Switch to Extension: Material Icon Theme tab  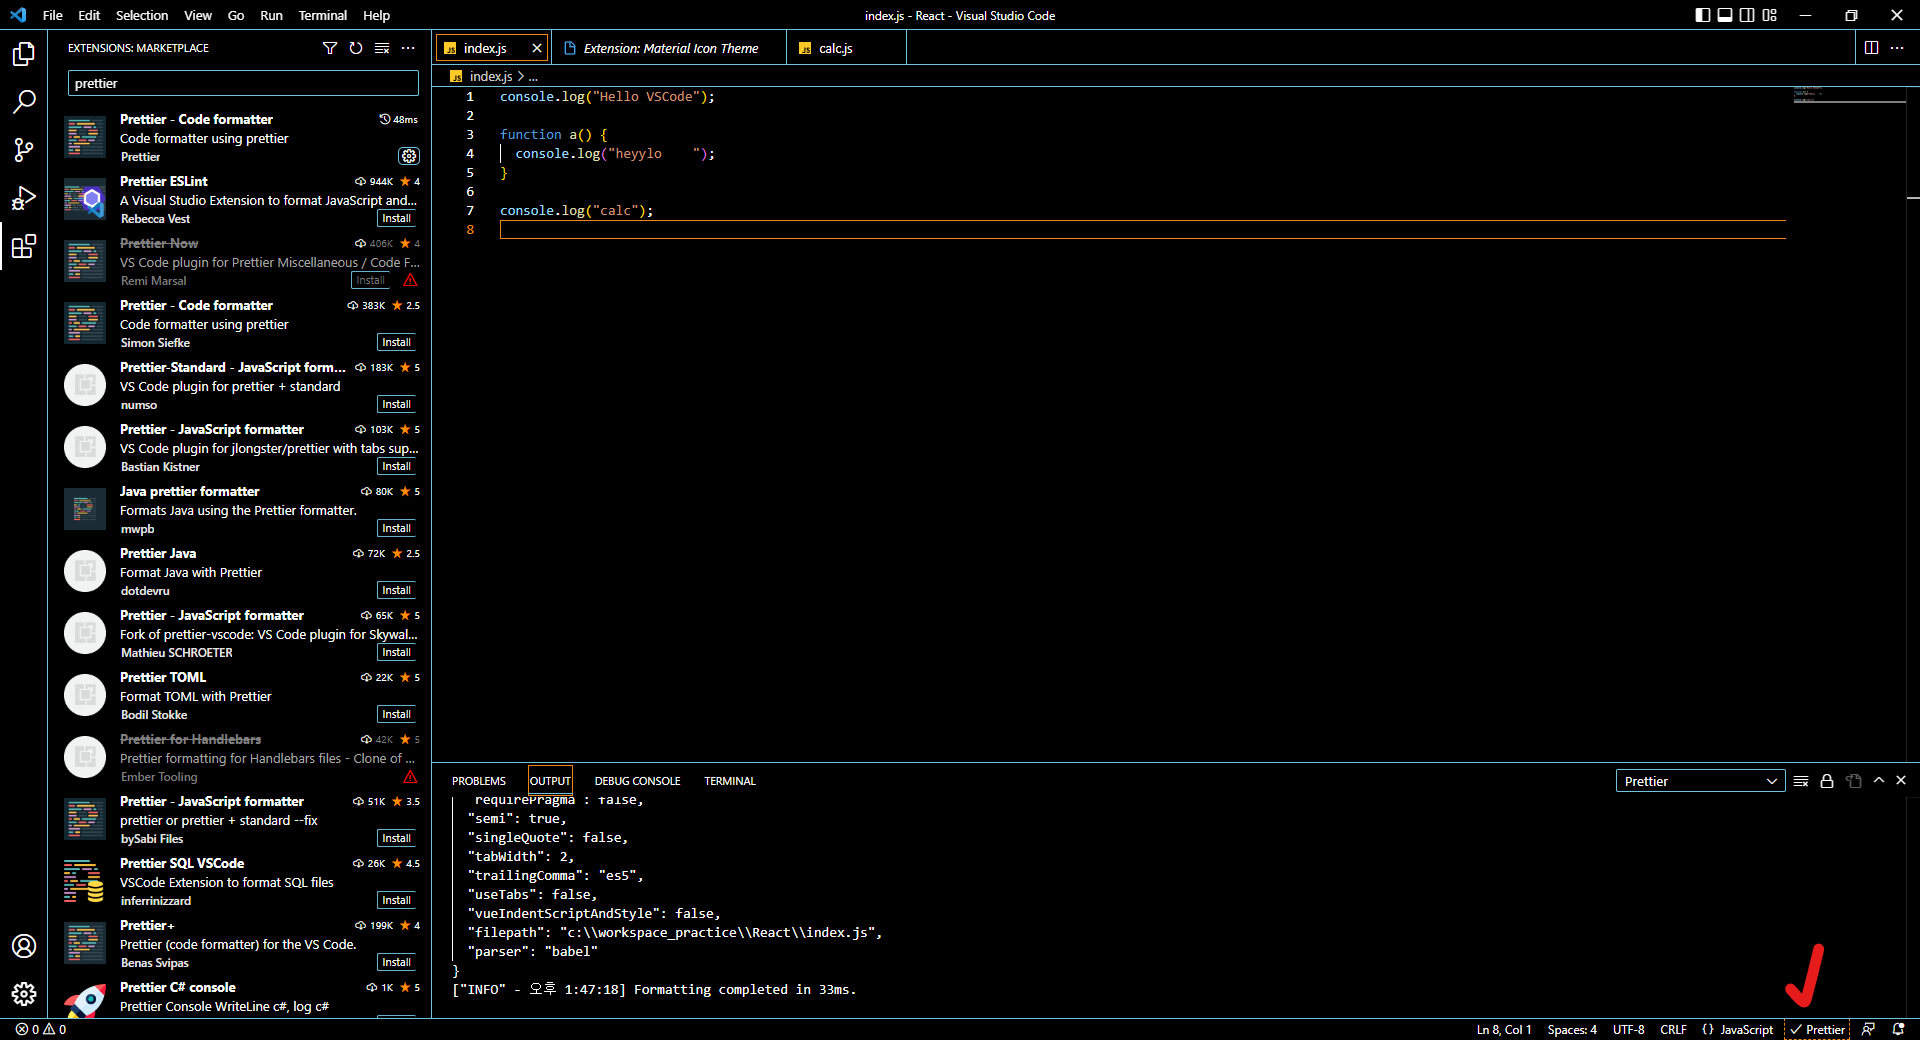[669, 48]
